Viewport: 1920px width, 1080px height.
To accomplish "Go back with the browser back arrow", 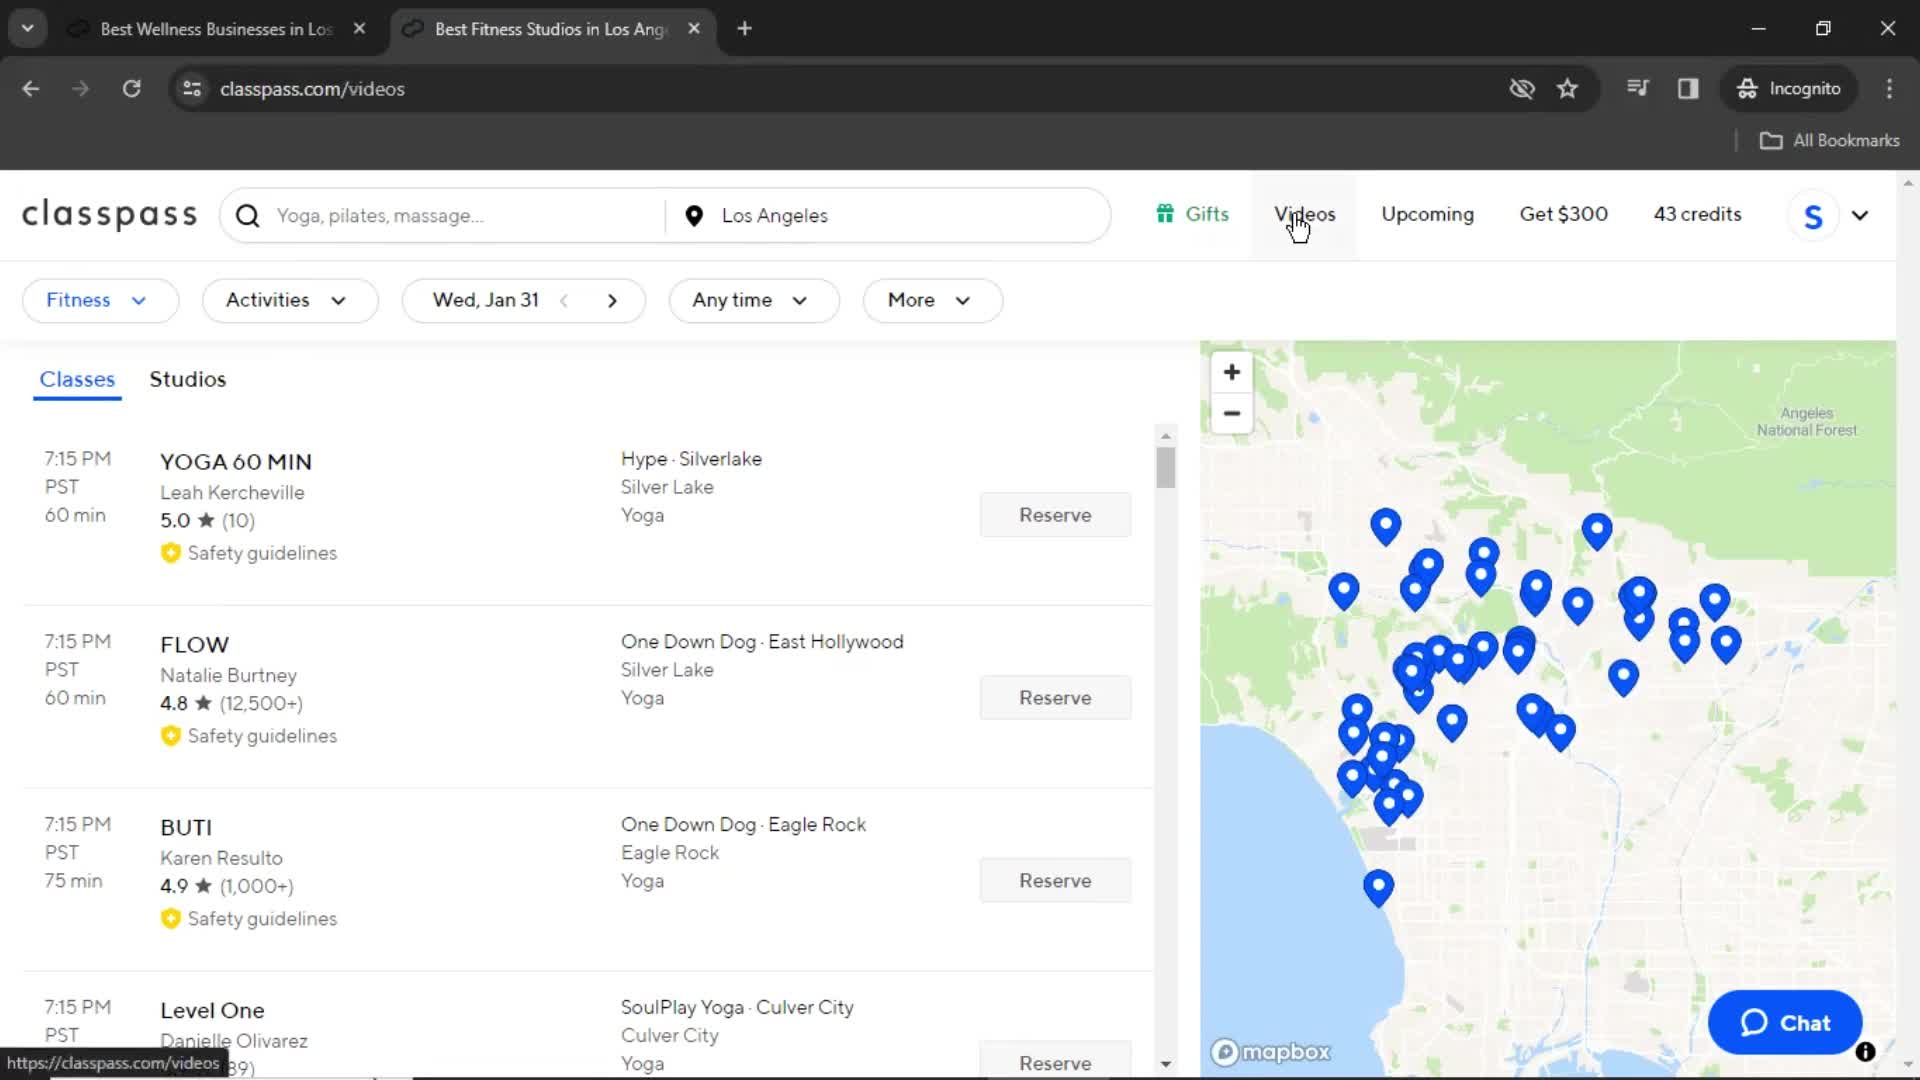I will tap(31, 89).
